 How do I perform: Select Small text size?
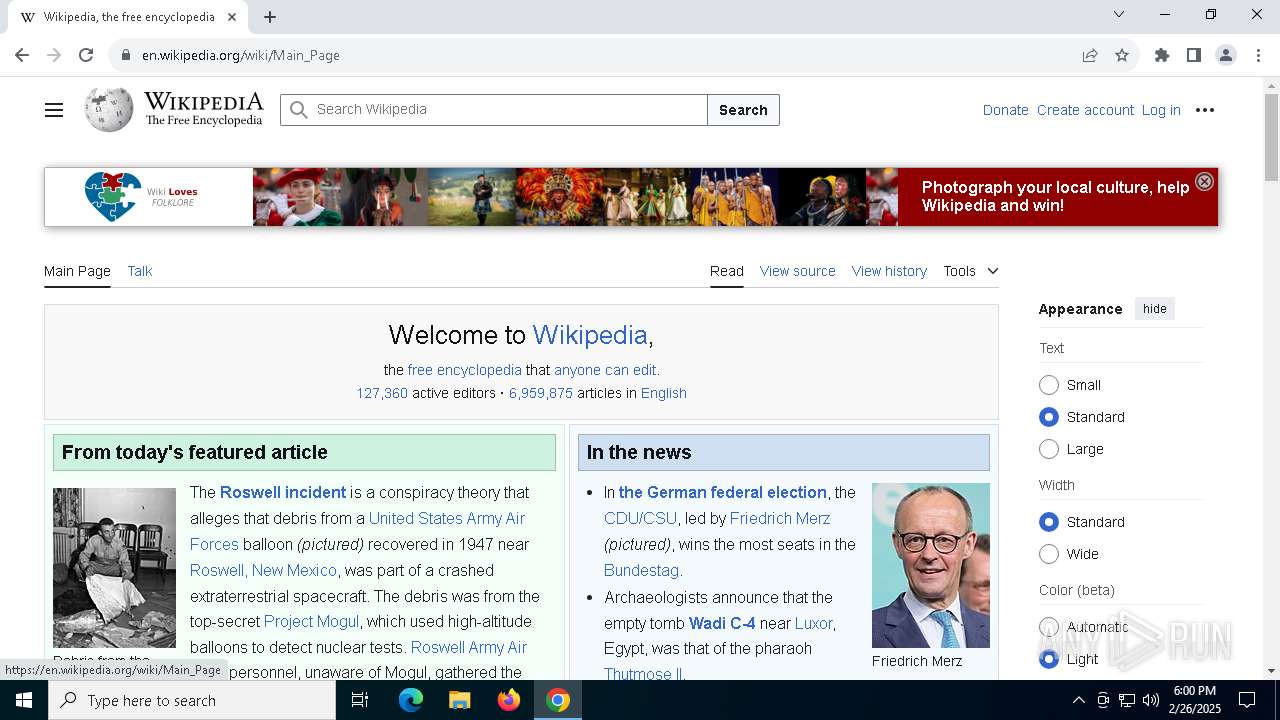point(1049,385)
